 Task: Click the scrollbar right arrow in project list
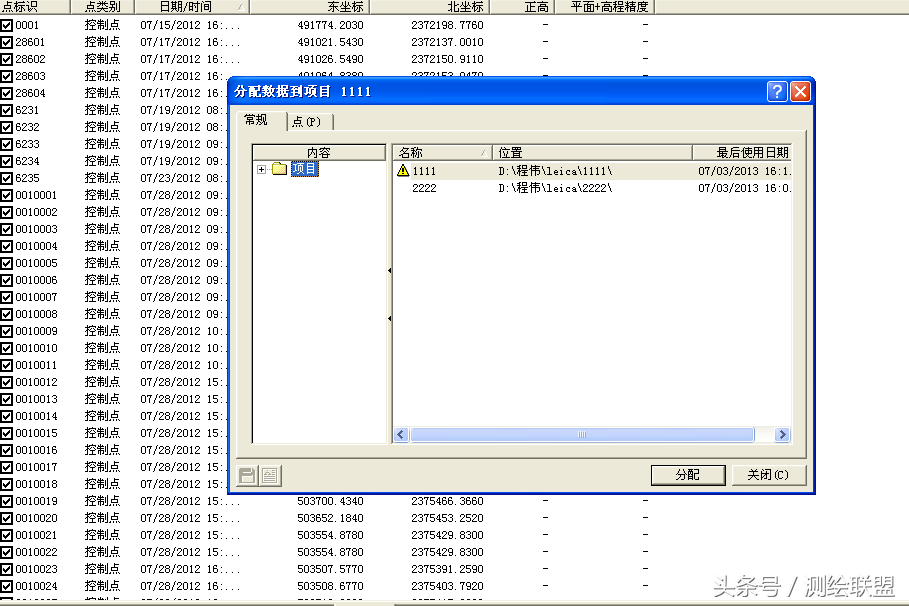(782, 435)
